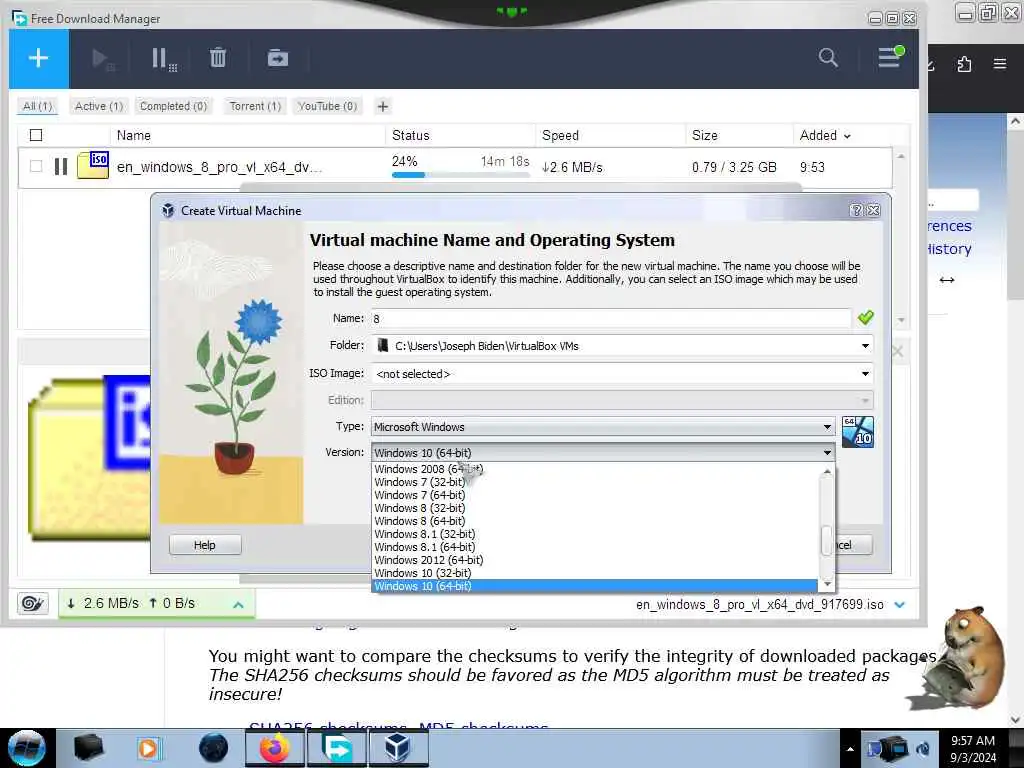Screen dimensions: 1024x768
Task: Show hidden system tray icons
Action: pos(850,749)
